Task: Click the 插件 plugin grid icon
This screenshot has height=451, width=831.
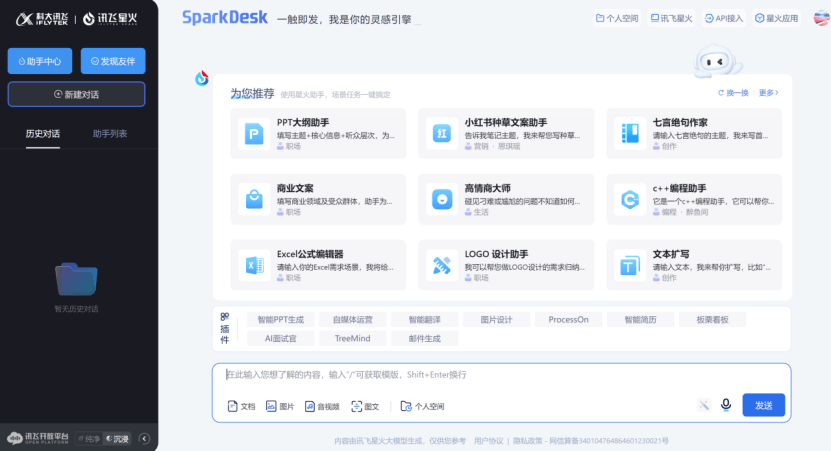Action: (x=225, y=316)
